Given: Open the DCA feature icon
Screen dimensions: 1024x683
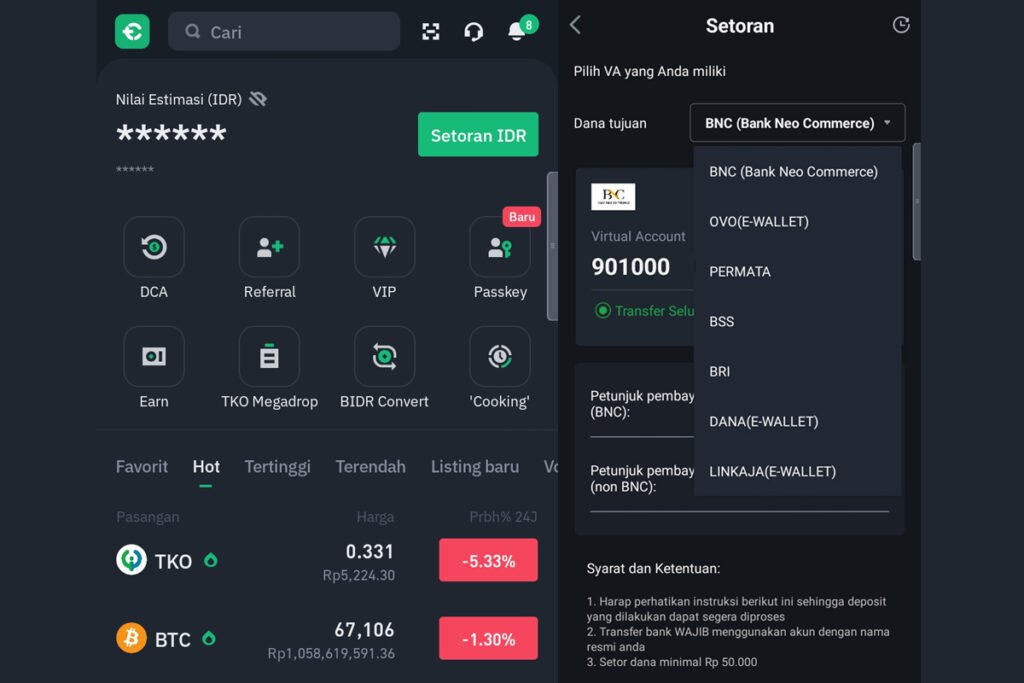Looking at the screenshot, I should click(154, 247).
